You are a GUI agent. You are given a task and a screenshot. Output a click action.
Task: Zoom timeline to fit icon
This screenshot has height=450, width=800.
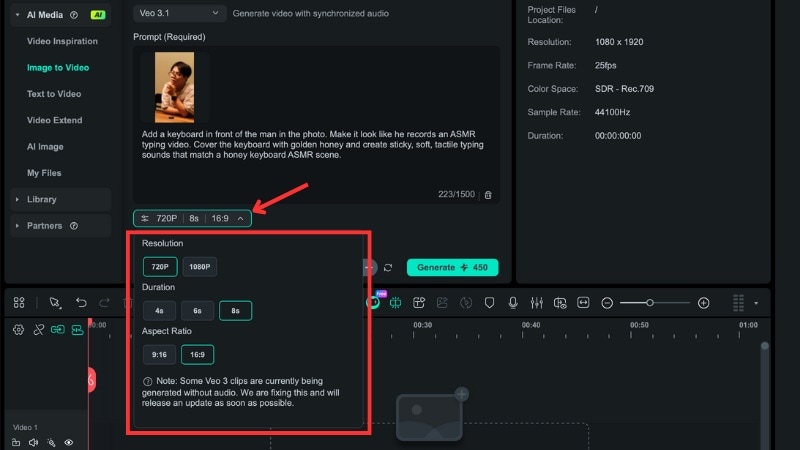(x=583, y=303)
